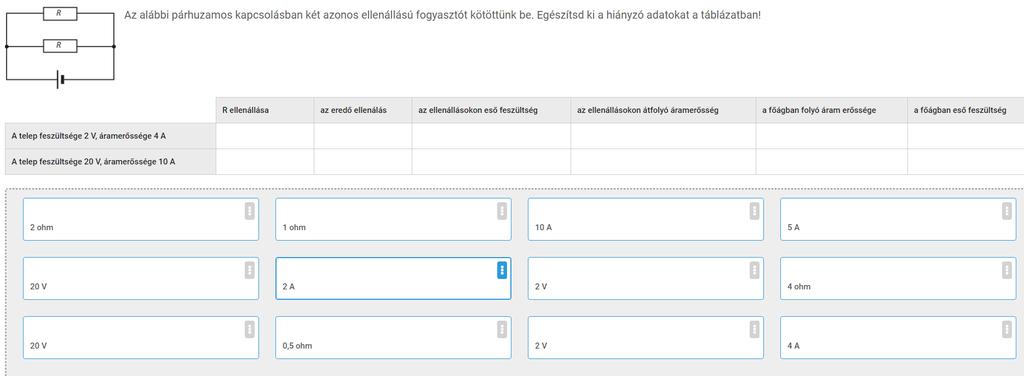Click 'az ellenállásokon átfolyó áramerősség' column header
The width and height of the screenshot is (1024, 376).
click(664, 110)
